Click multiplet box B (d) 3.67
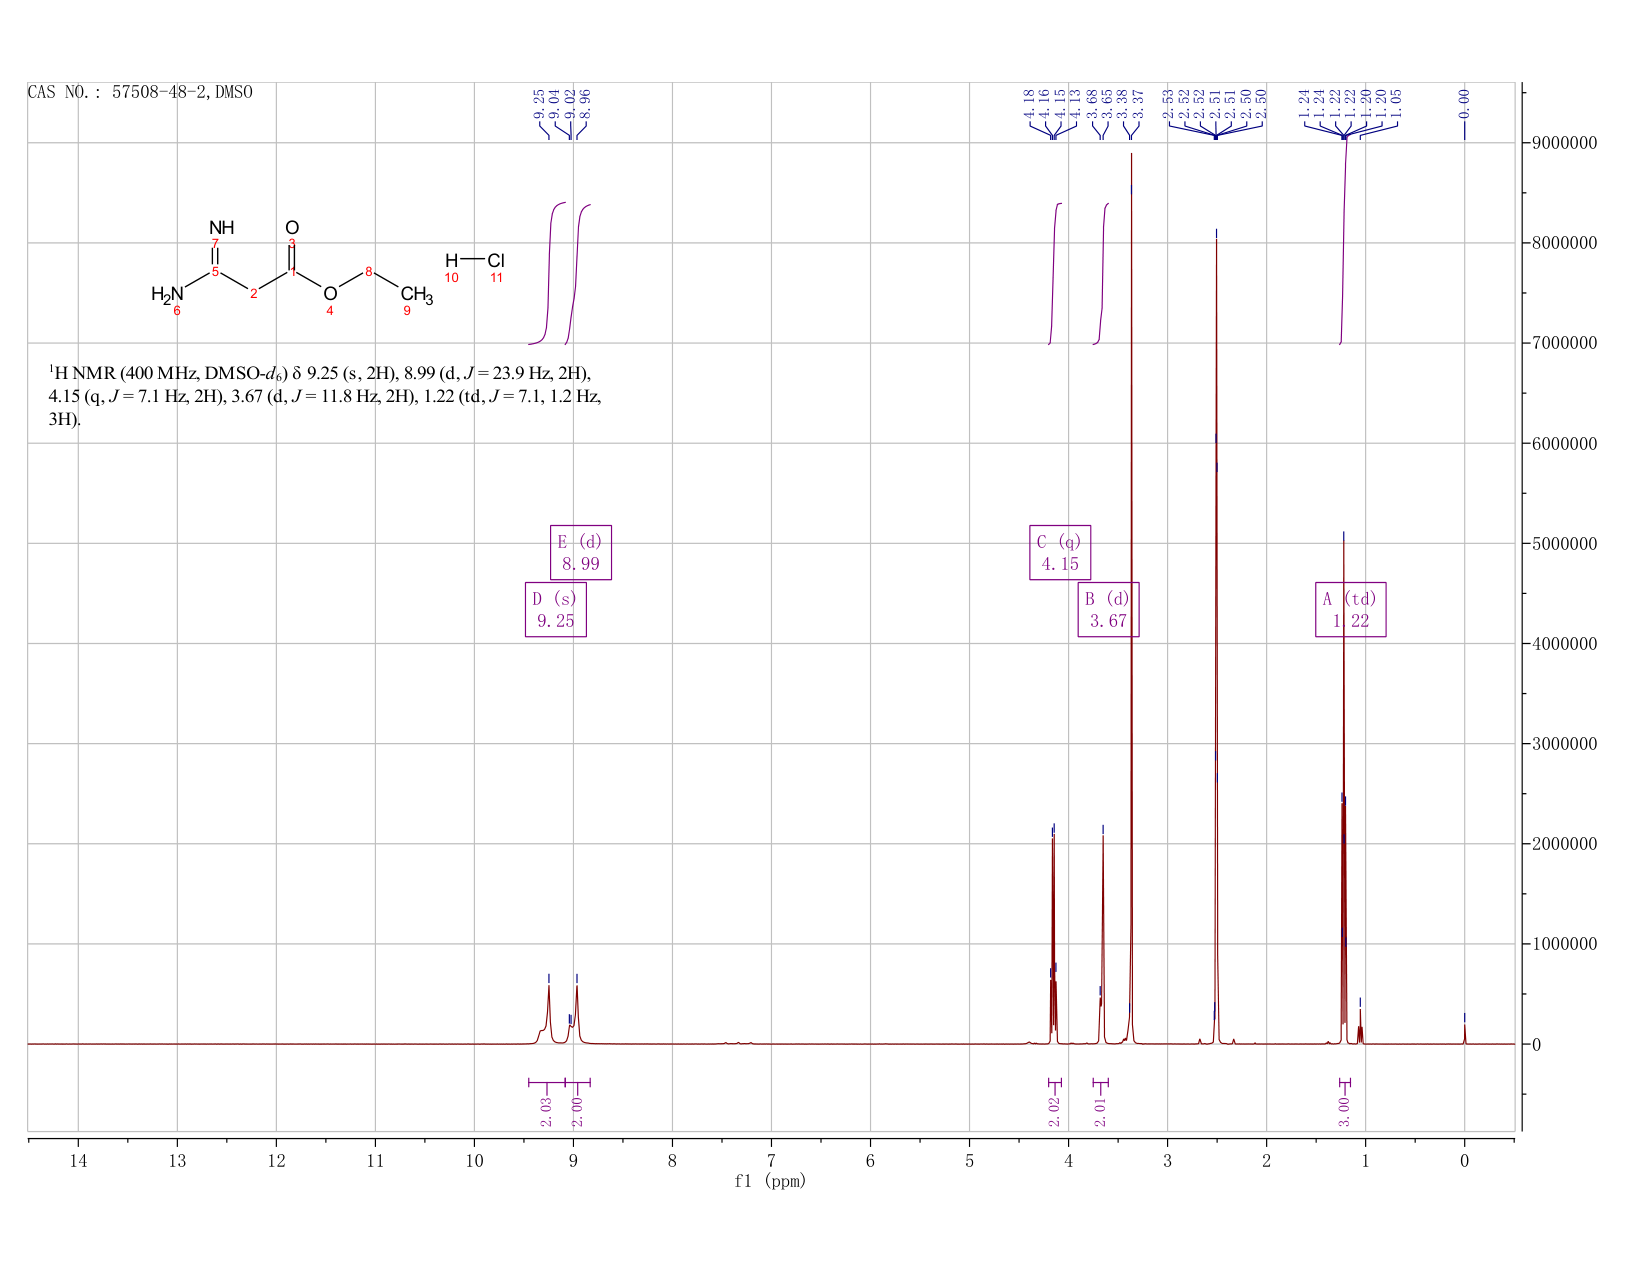Viewport: 1650px width, 1275px height. (1108, 610)
